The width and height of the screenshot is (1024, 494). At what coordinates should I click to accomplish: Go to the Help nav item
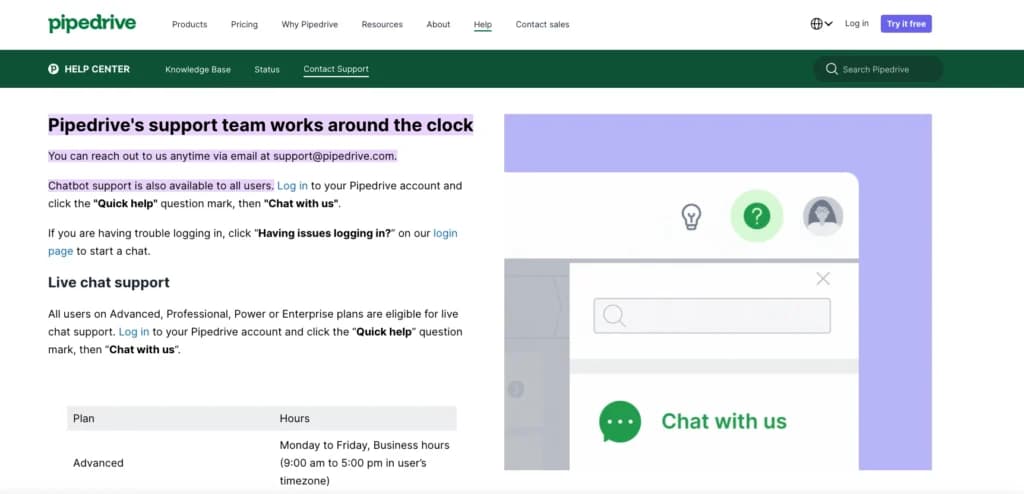(x=483, y=25)
